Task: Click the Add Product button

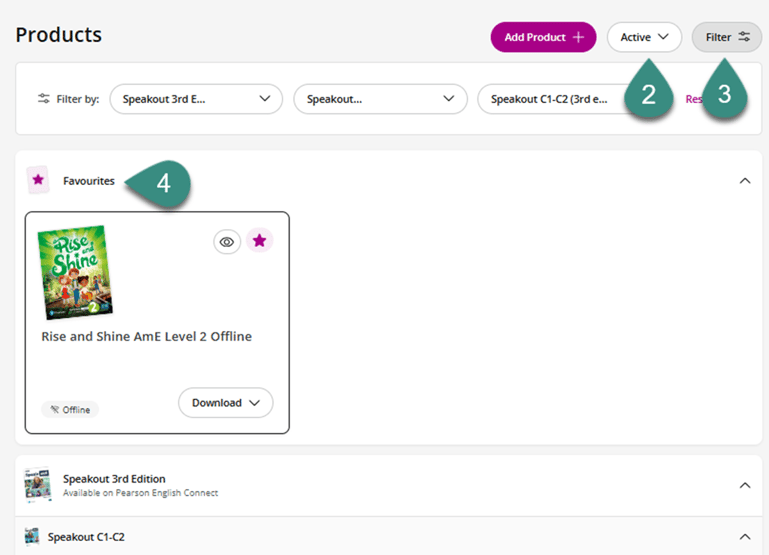Action: pos(542,37)
